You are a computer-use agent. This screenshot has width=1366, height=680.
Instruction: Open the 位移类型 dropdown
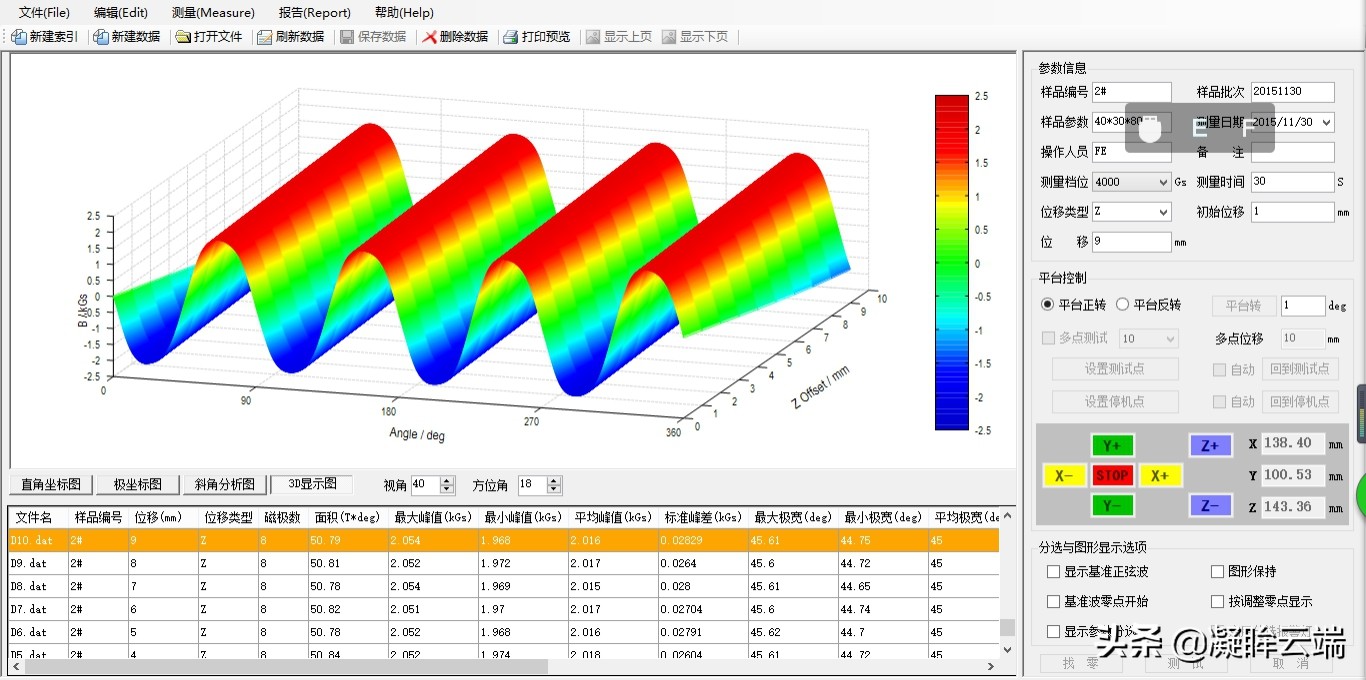pos(1164,211)
